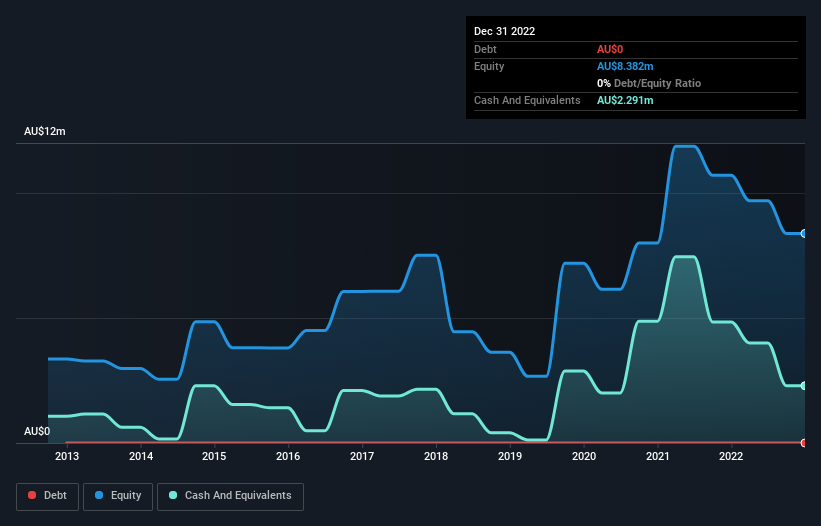Click the Equity value AU$8.382m
The width and height of the screenshot is (821, 526).
click(x=625, y=66)
